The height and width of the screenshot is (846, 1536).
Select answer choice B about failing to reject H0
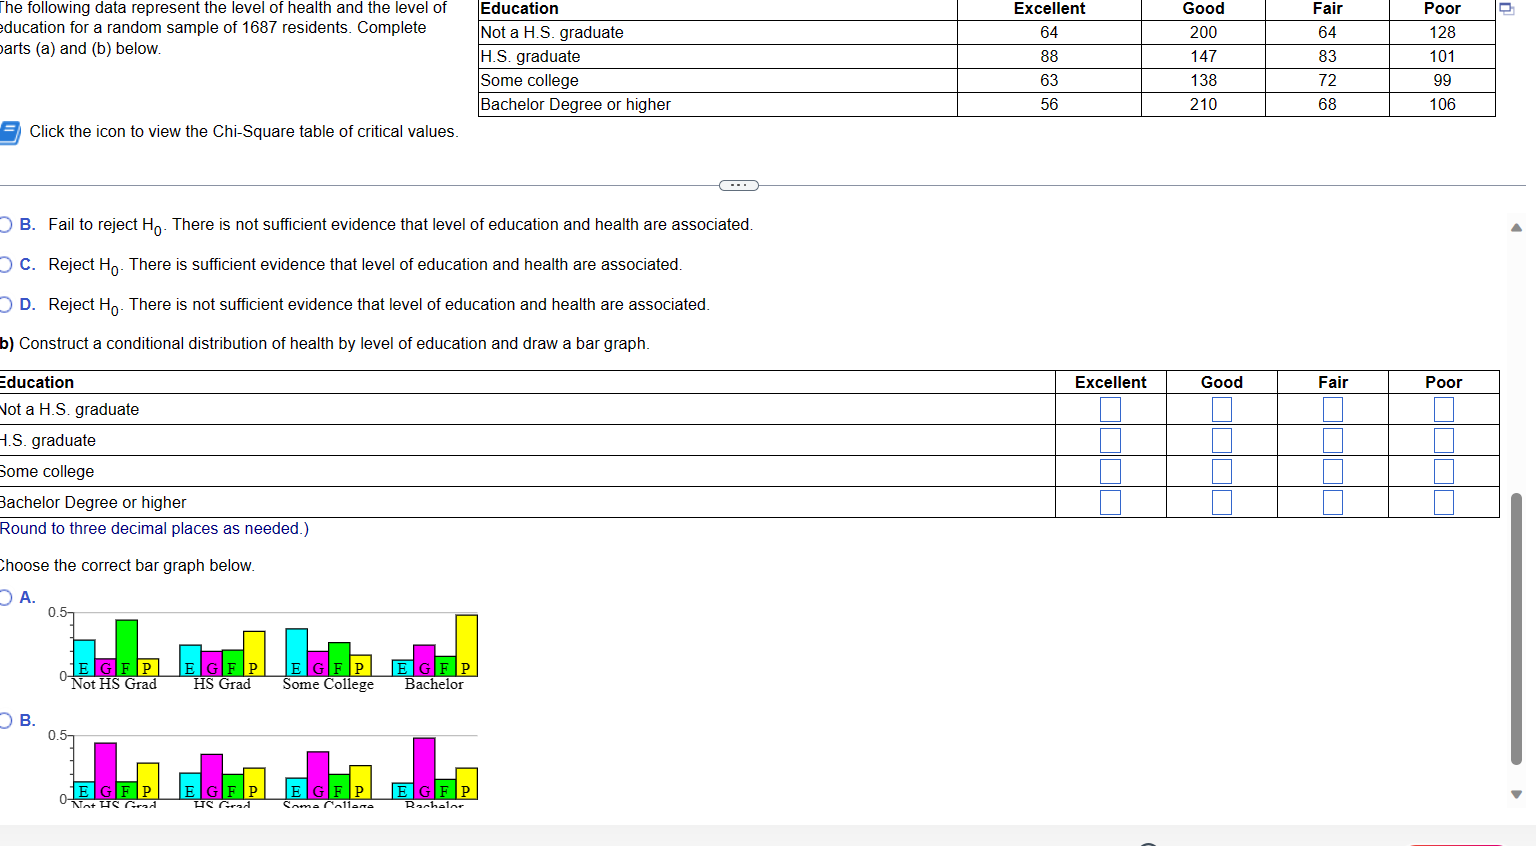pyautogui.click(x=4, y=223)
